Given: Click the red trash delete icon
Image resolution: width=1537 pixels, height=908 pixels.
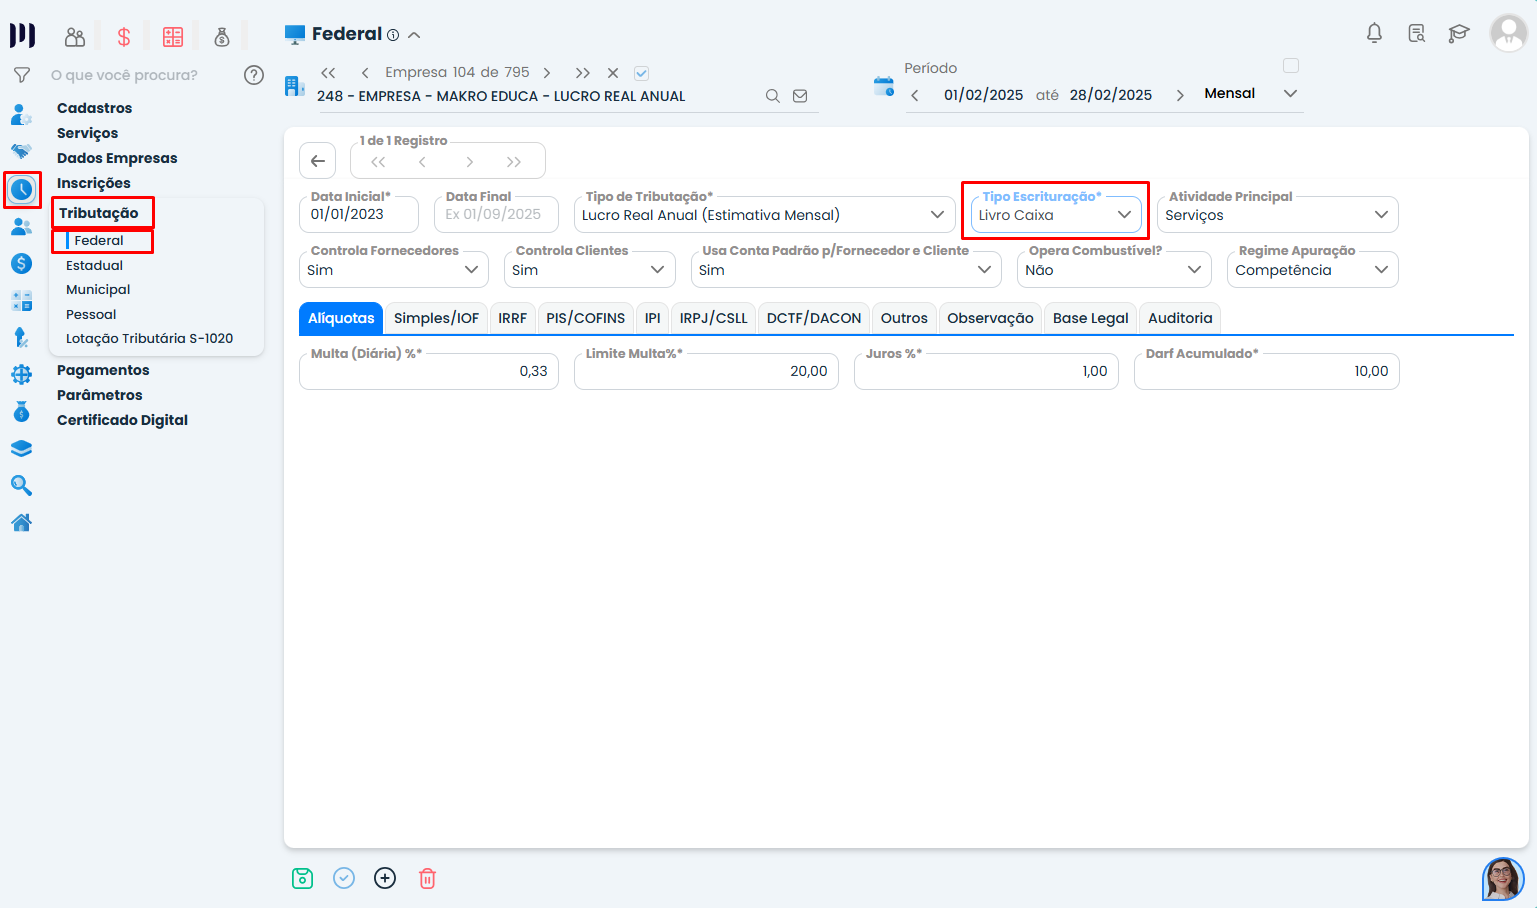Looking at the screenshot, I should pos(427,878).
